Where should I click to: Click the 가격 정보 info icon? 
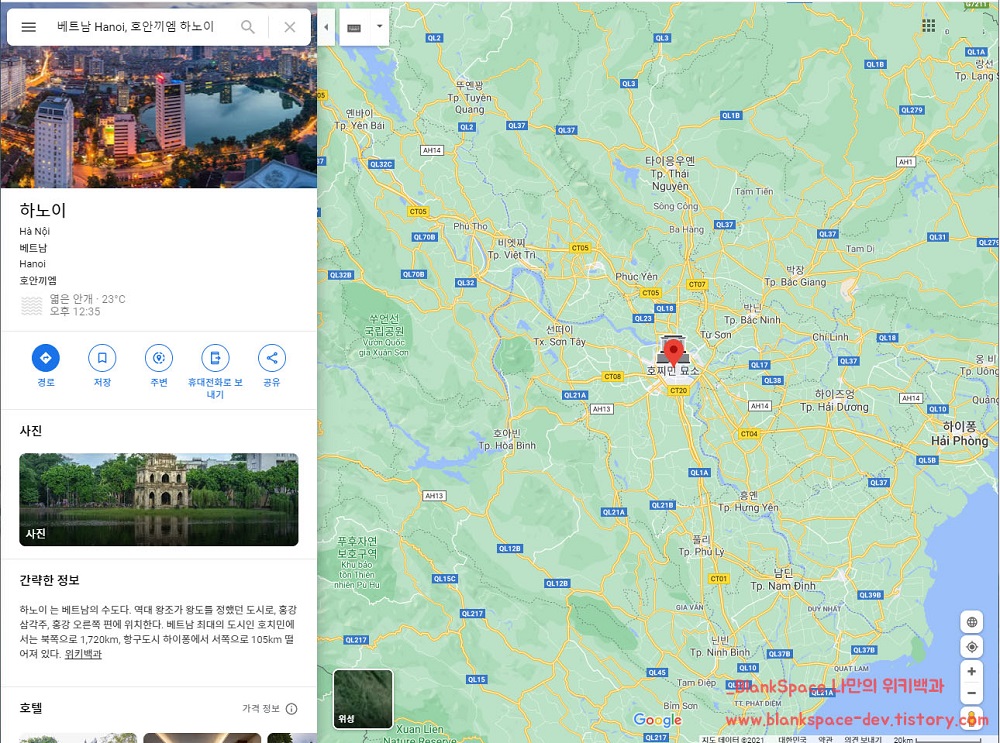click(291, 709)
